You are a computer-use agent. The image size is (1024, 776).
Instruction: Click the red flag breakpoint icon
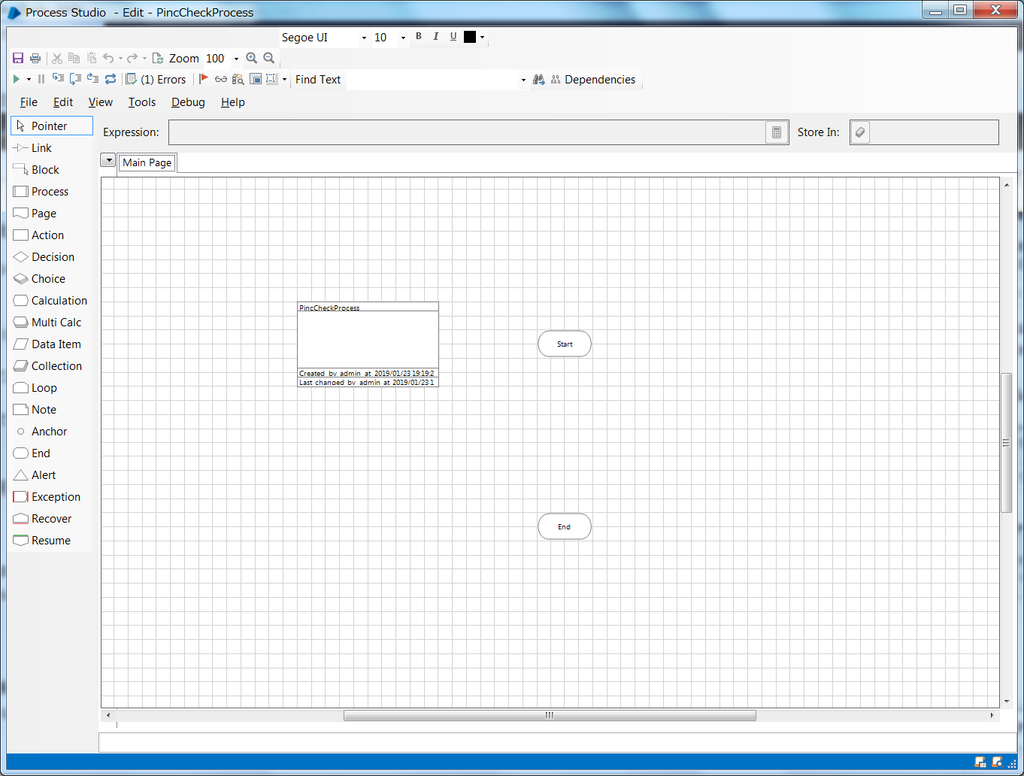pos(203,79)
